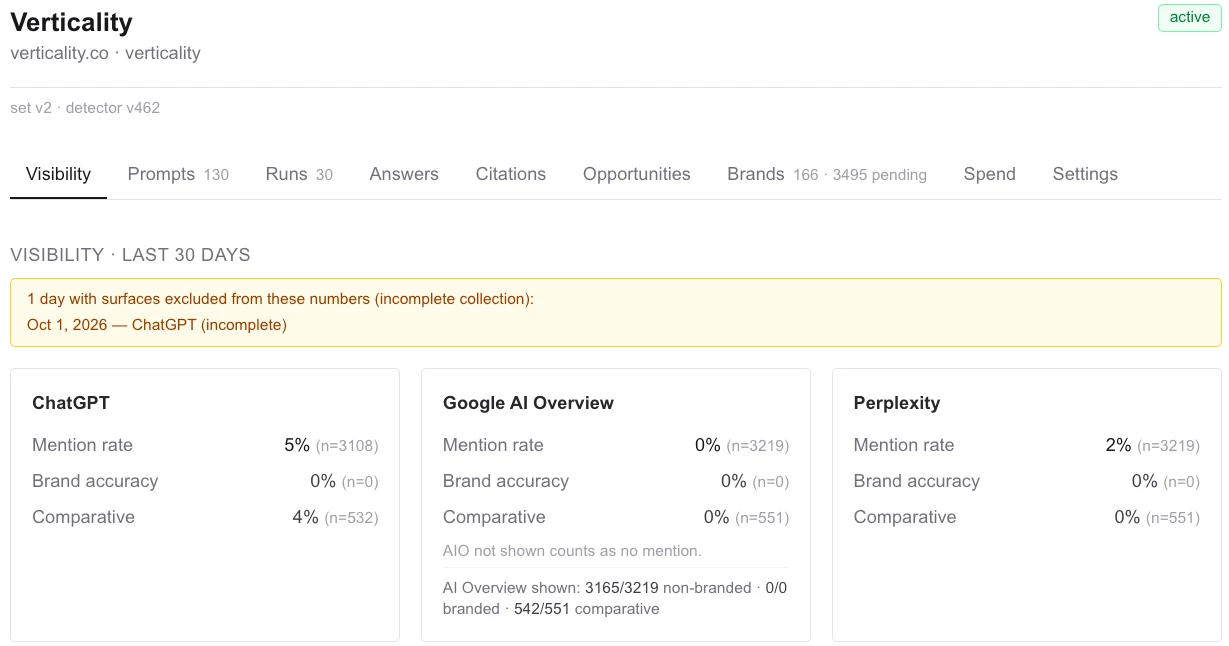This screenshot has width=1229, height=646.
Task: Open the Prompts tab
Action: coord(178,174)
